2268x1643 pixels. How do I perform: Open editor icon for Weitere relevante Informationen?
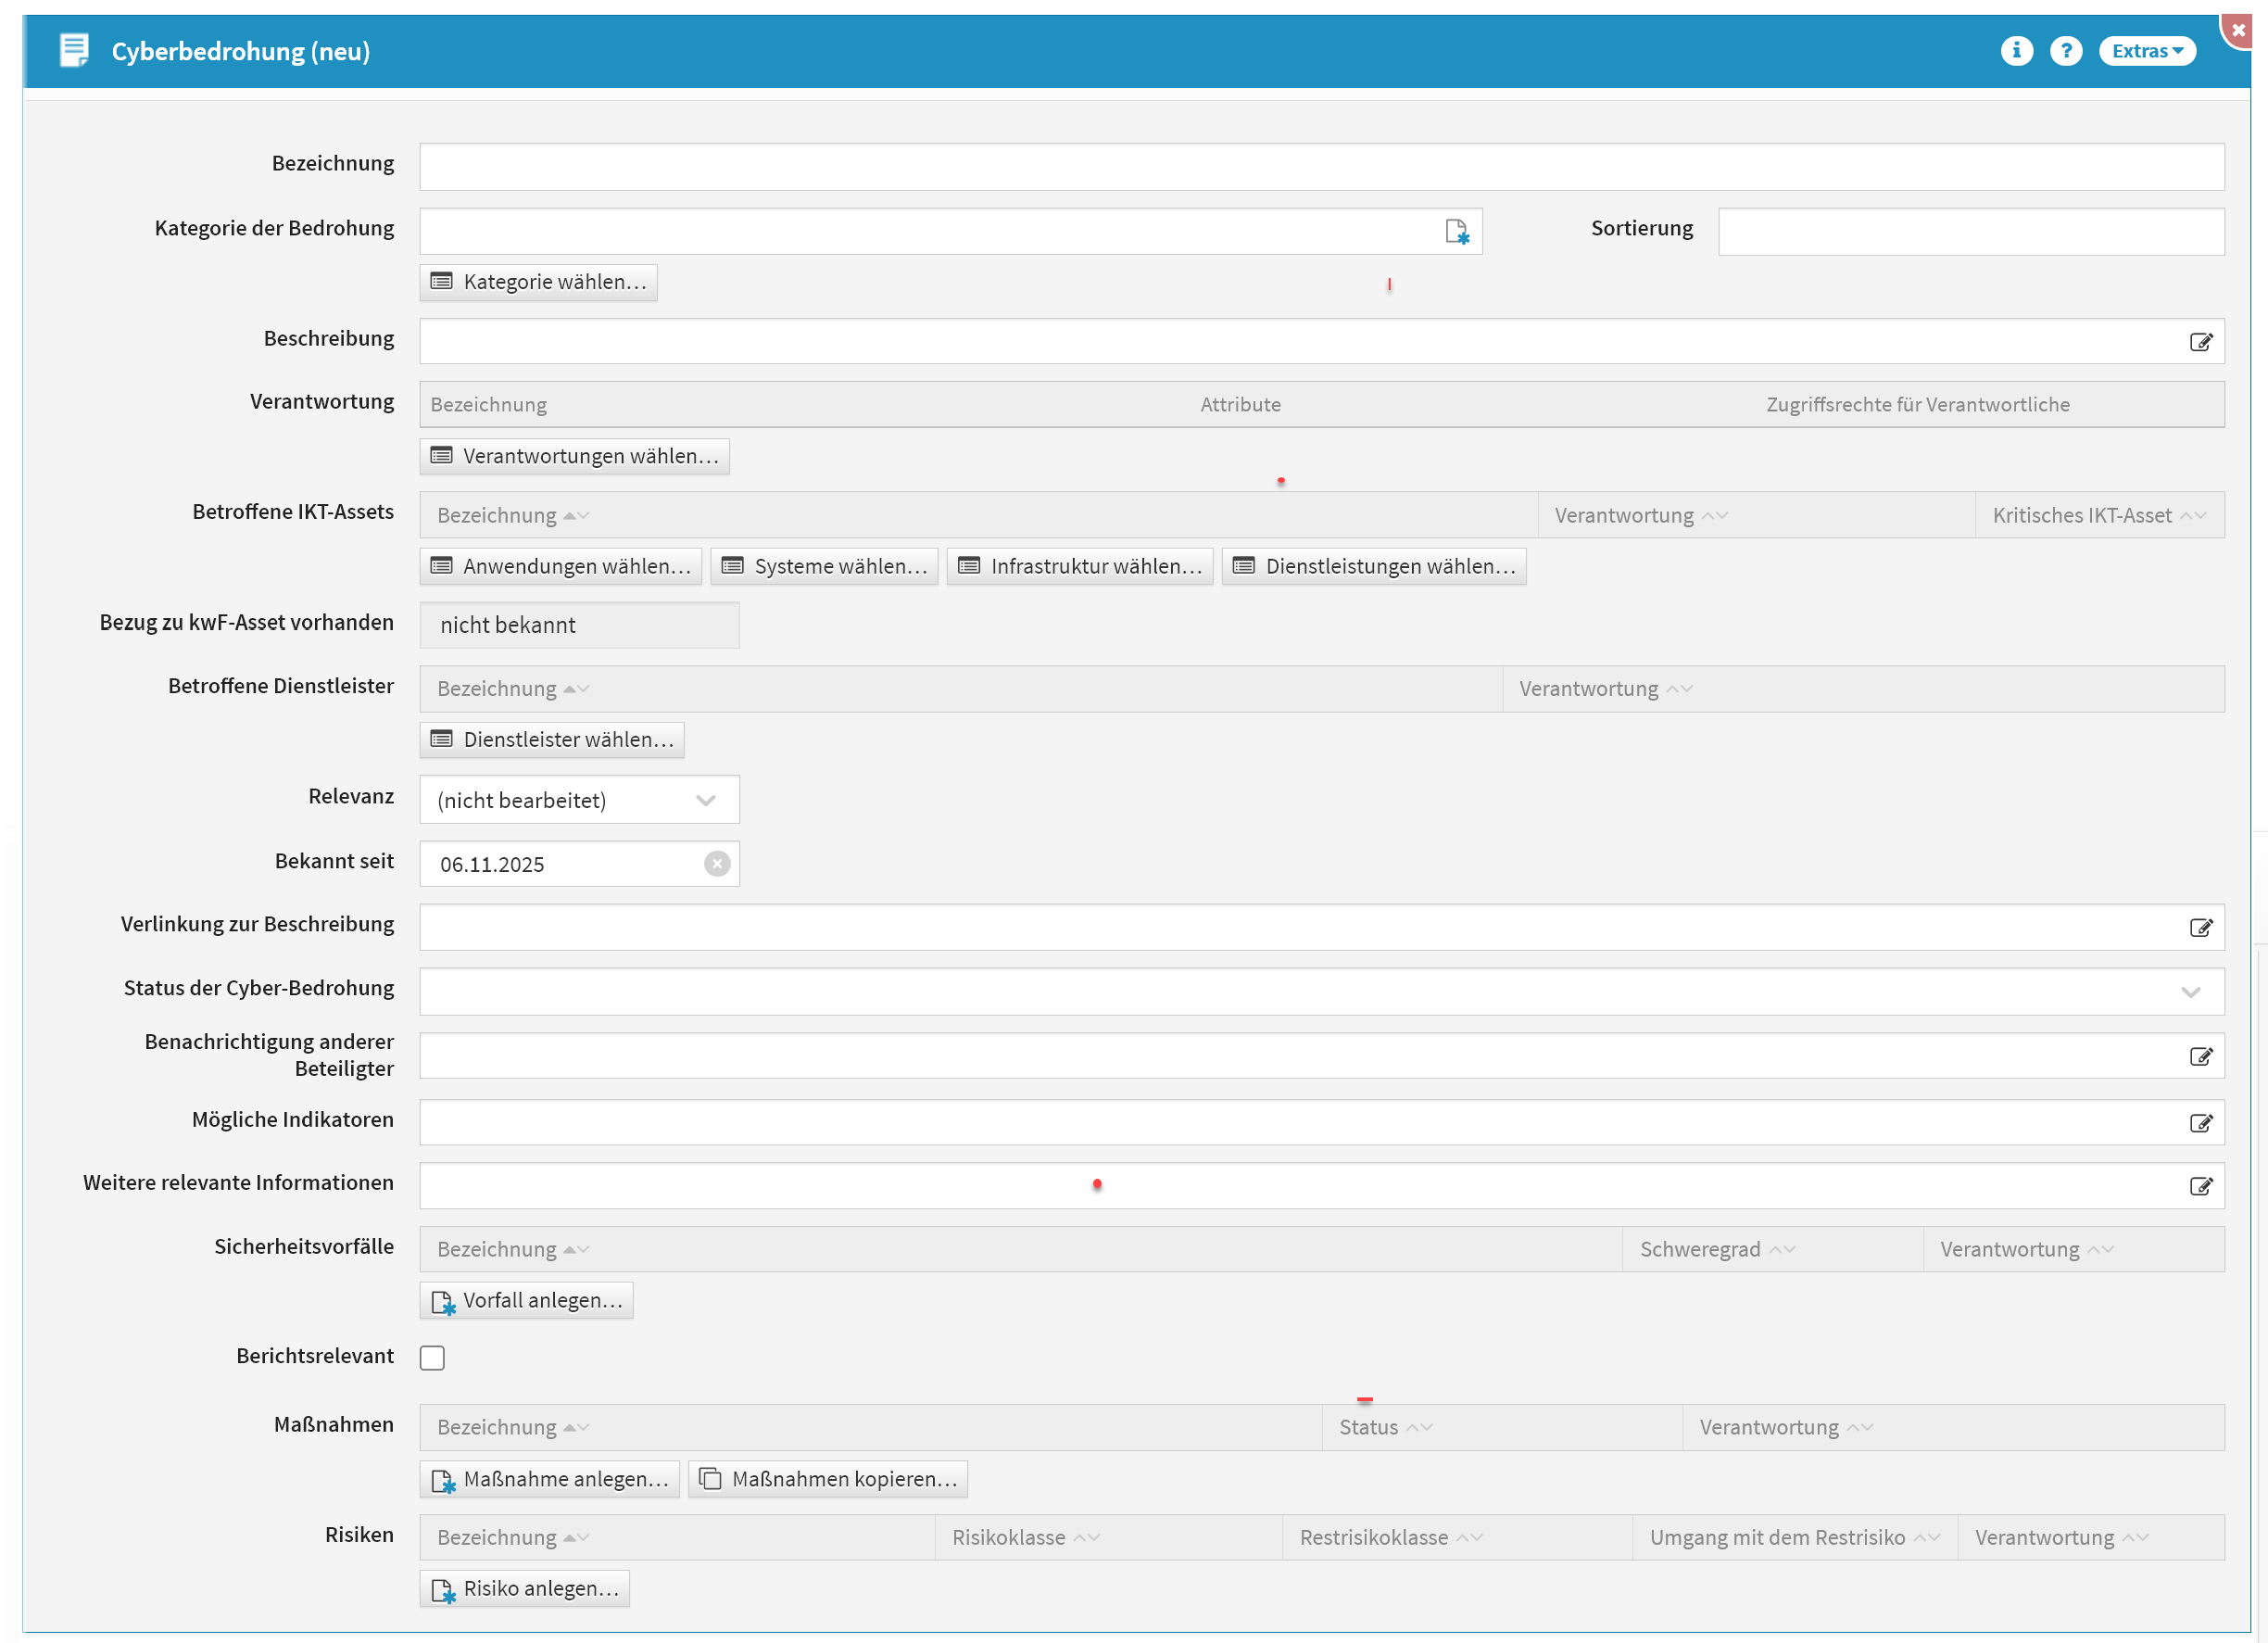pyautogui.click(x=2200, y=1186)
